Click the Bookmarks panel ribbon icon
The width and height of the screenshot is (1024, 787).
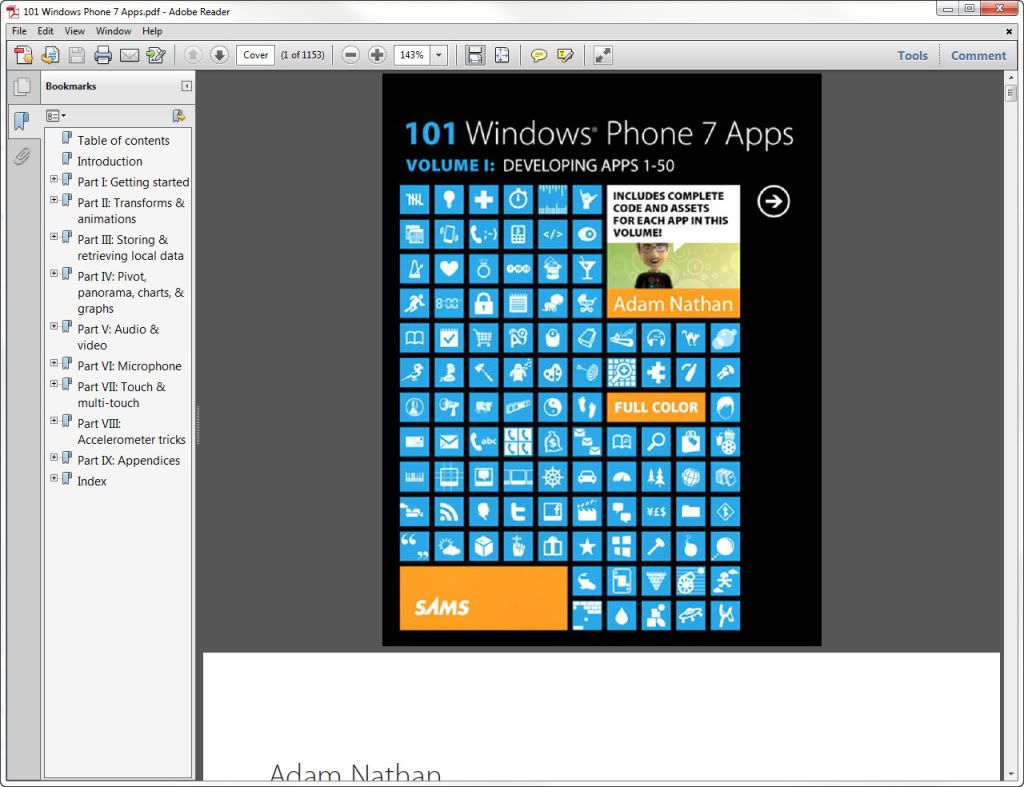click(22, 121)
